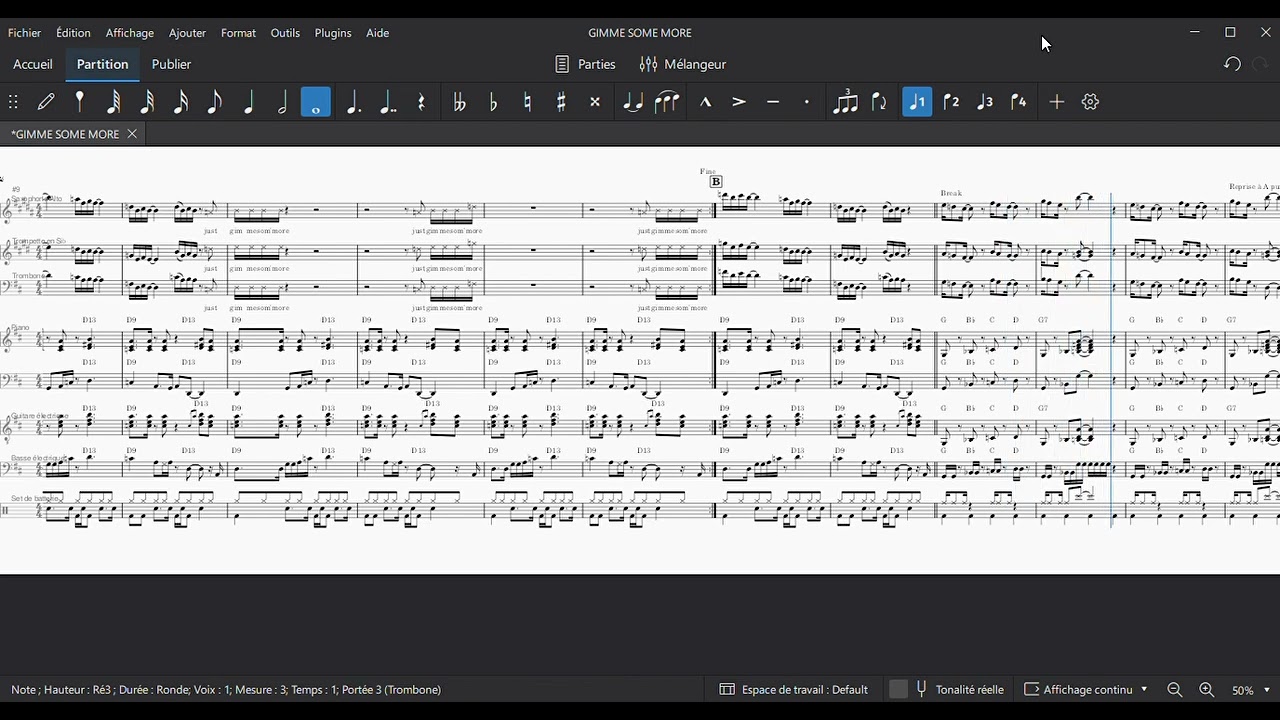1280x720 pixels.
Task: Open the note toolbar settings gear
Action: tap(1091, 102)
